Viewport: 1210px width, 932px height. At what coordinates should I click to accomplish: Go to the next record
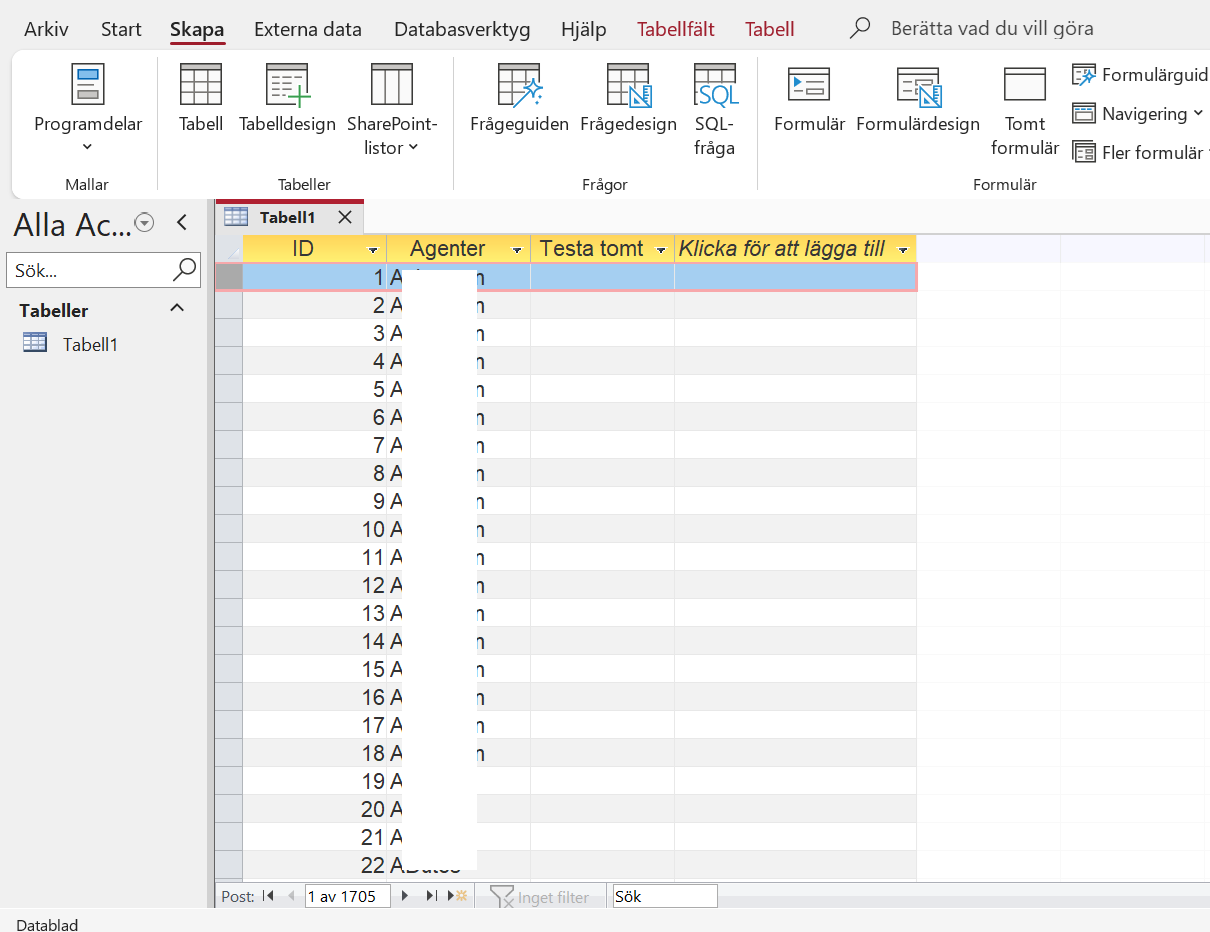(405, 896)
